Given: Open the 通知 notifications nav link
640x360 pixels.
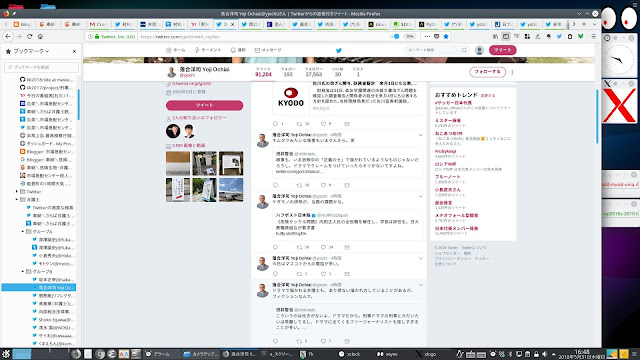Looking at the screenshot, I should pyautogui.click(x=238, y=50).
